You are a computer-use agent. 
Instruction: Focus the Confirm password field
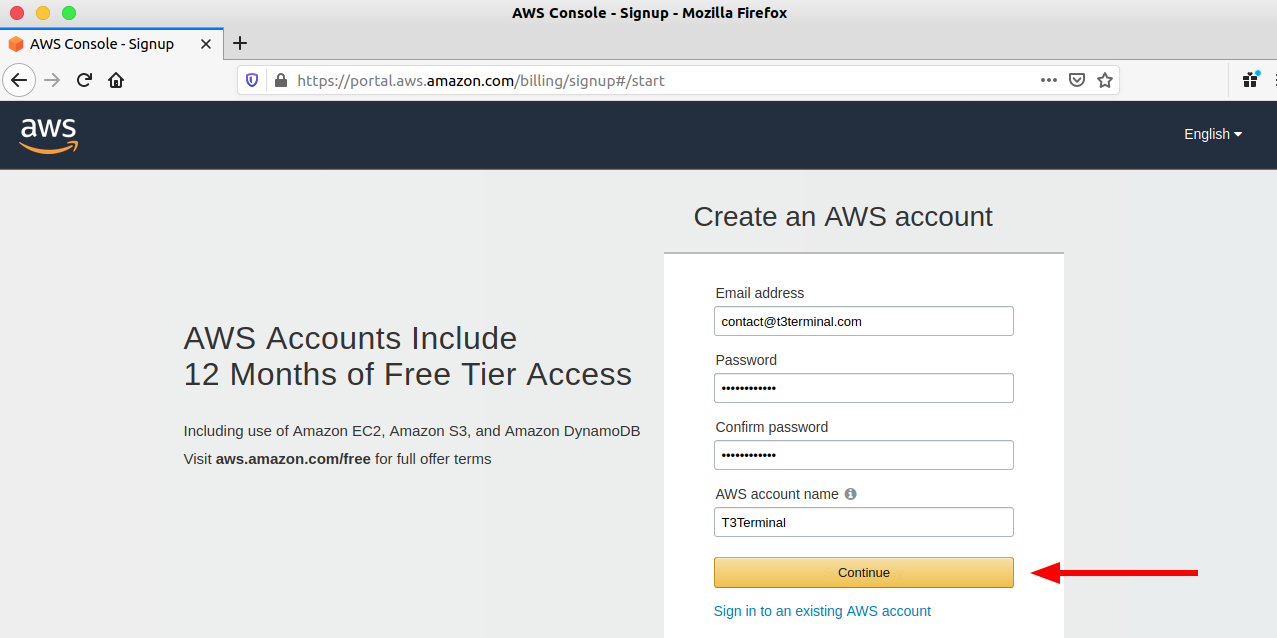coord(864,455)
